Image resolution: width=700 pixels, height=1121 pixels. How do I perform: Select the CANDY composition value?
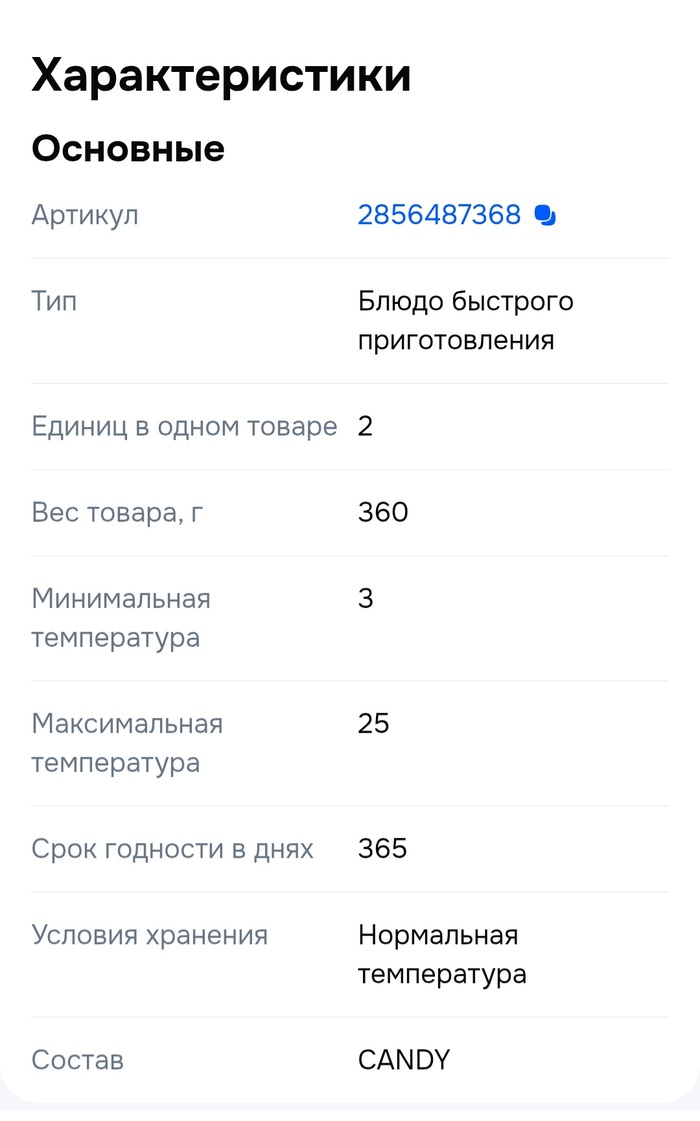pos(404,1060)
